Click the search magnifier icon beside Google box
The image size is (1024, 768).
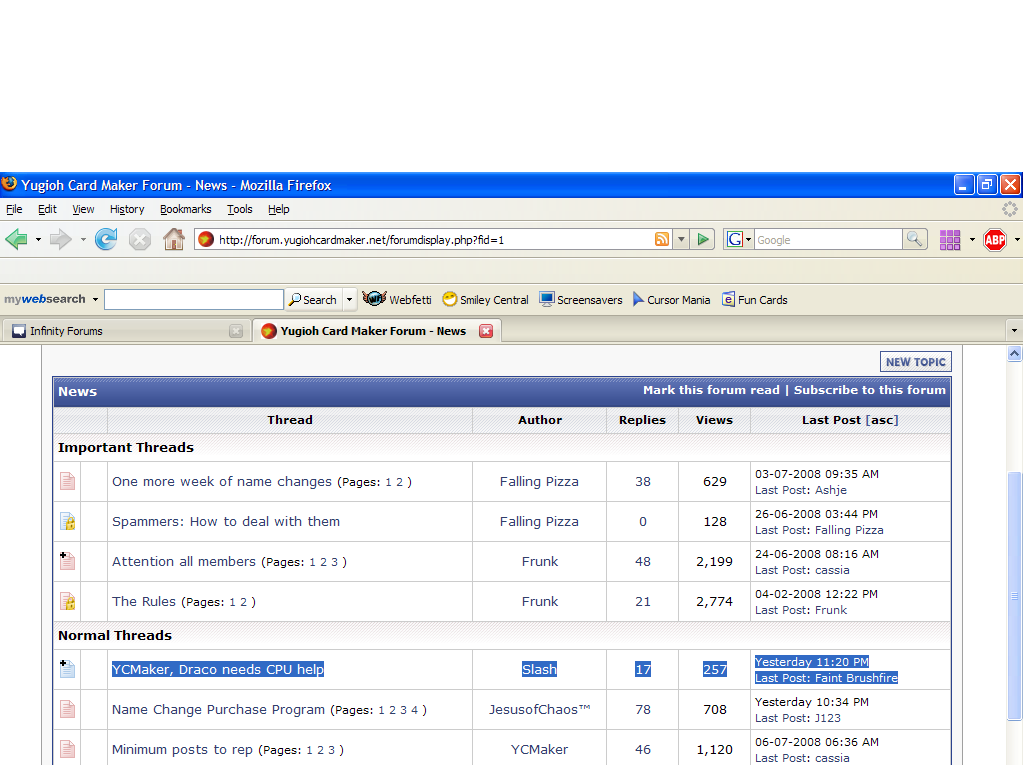(914, 240)
